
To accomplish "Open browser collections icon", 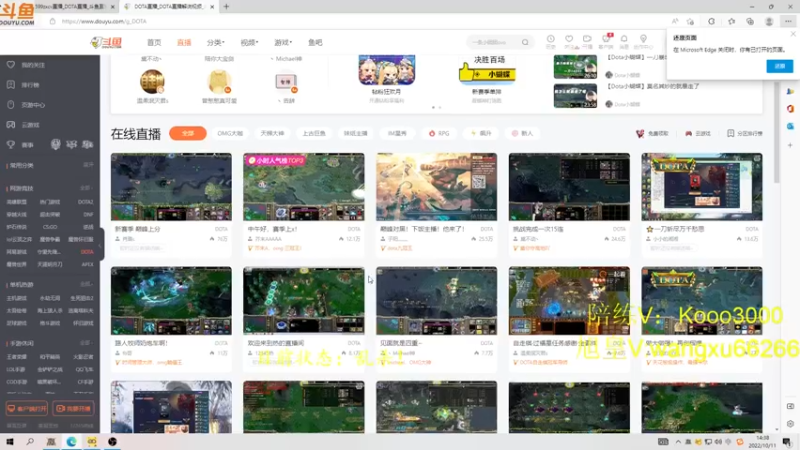I will point(750,21).
